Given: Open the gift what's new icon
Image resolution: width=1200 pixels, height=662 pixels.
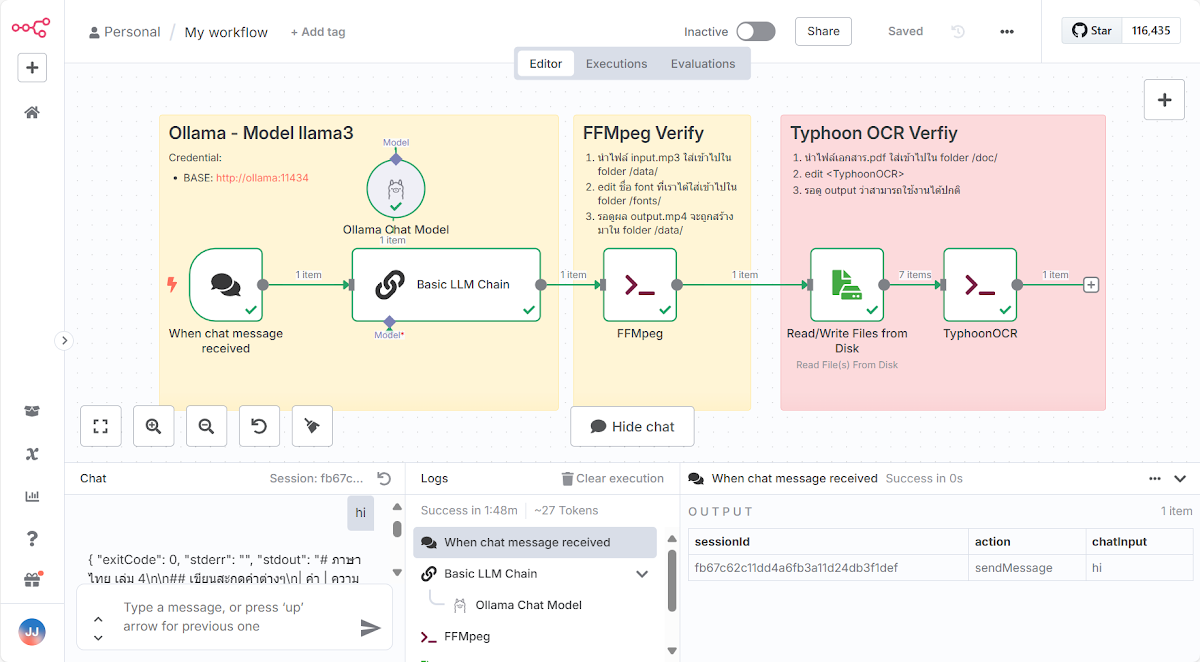Looking at the screenshot, I should (32, 580).
